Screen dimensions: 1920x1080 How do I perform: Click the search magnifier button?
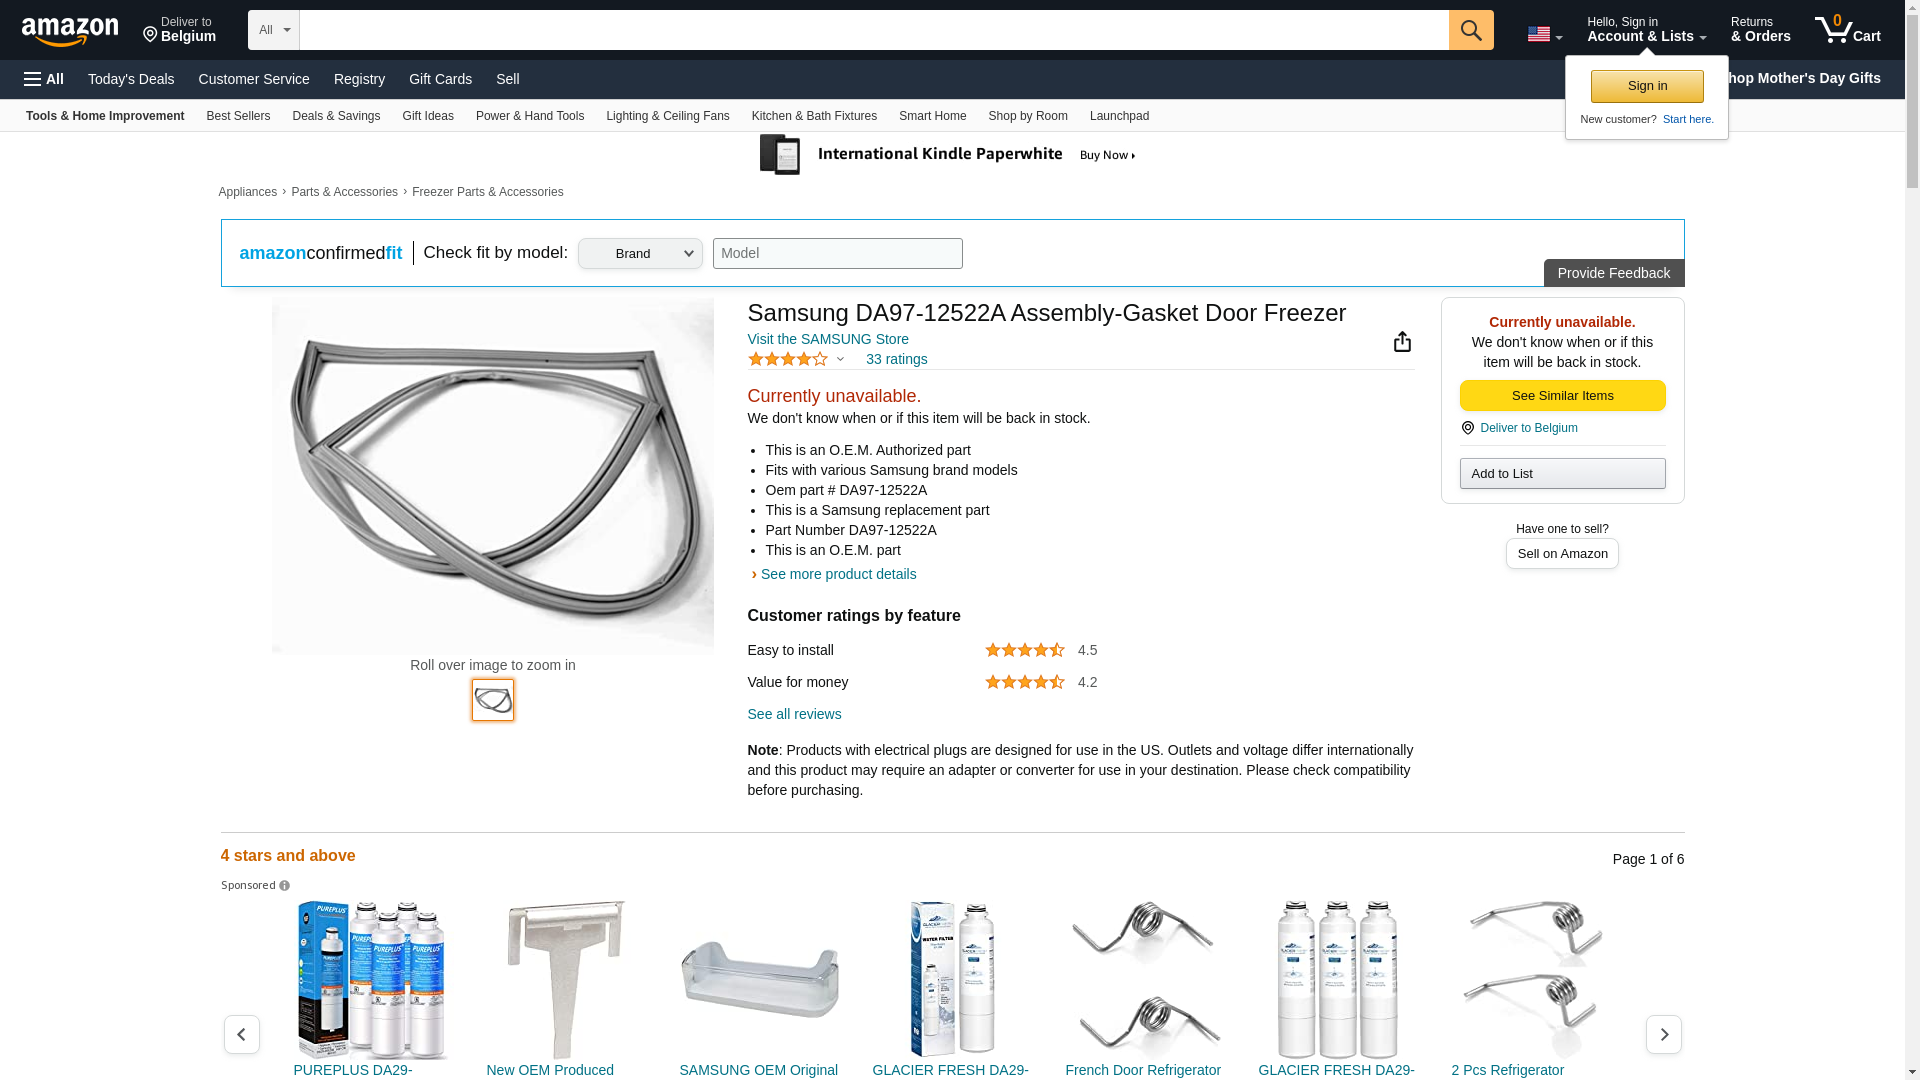[x=1471, y=30]
